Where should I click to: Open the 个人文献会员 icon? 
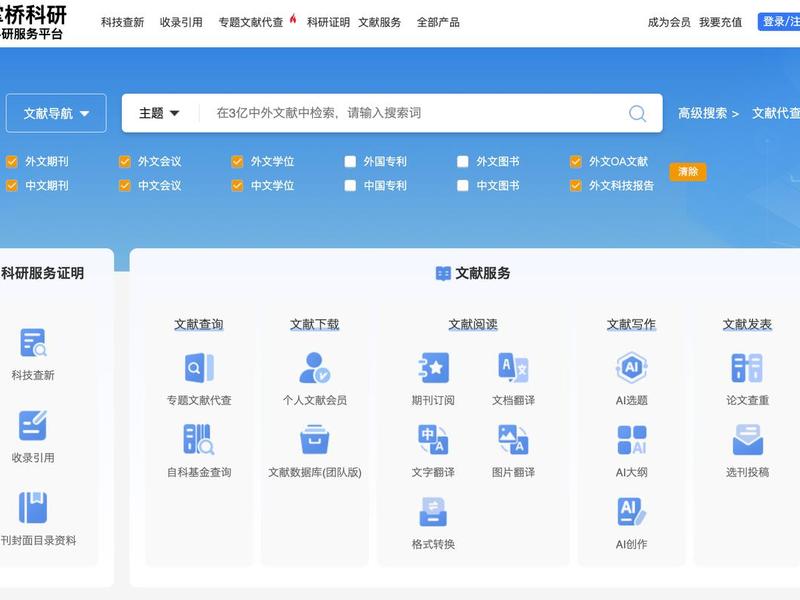point(315,368)
